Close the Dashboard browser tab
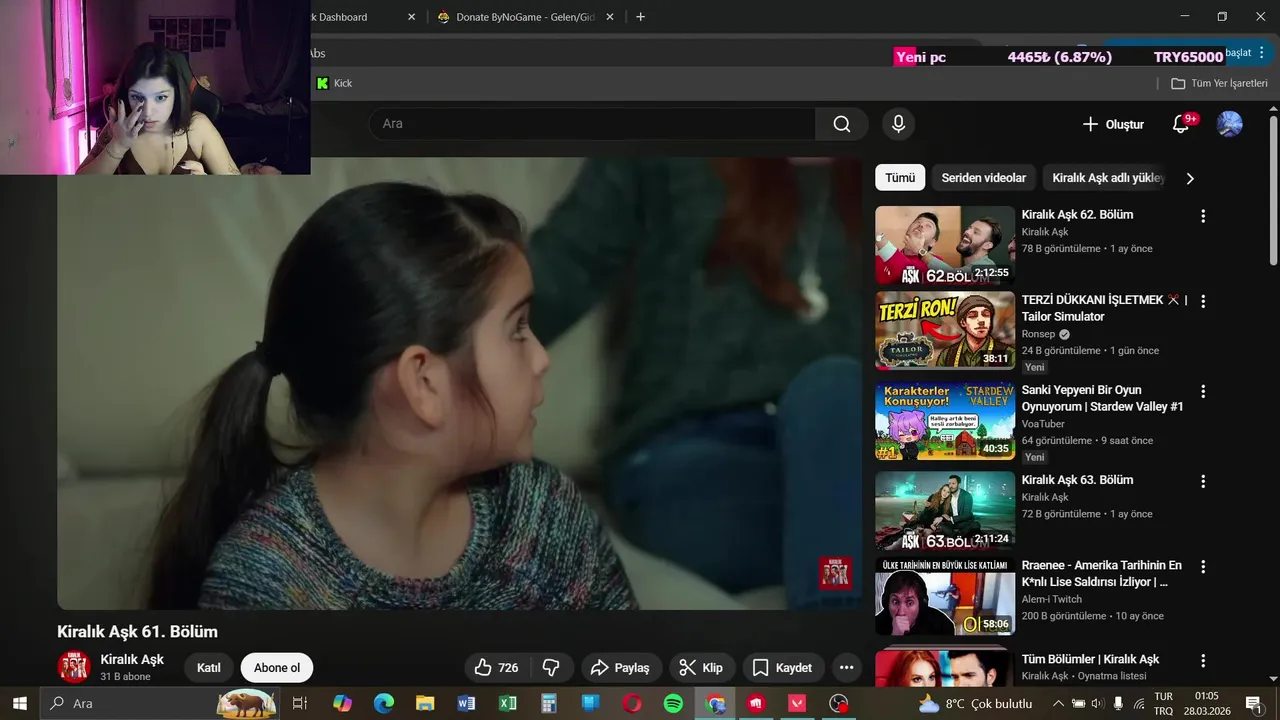 [411, 17]
